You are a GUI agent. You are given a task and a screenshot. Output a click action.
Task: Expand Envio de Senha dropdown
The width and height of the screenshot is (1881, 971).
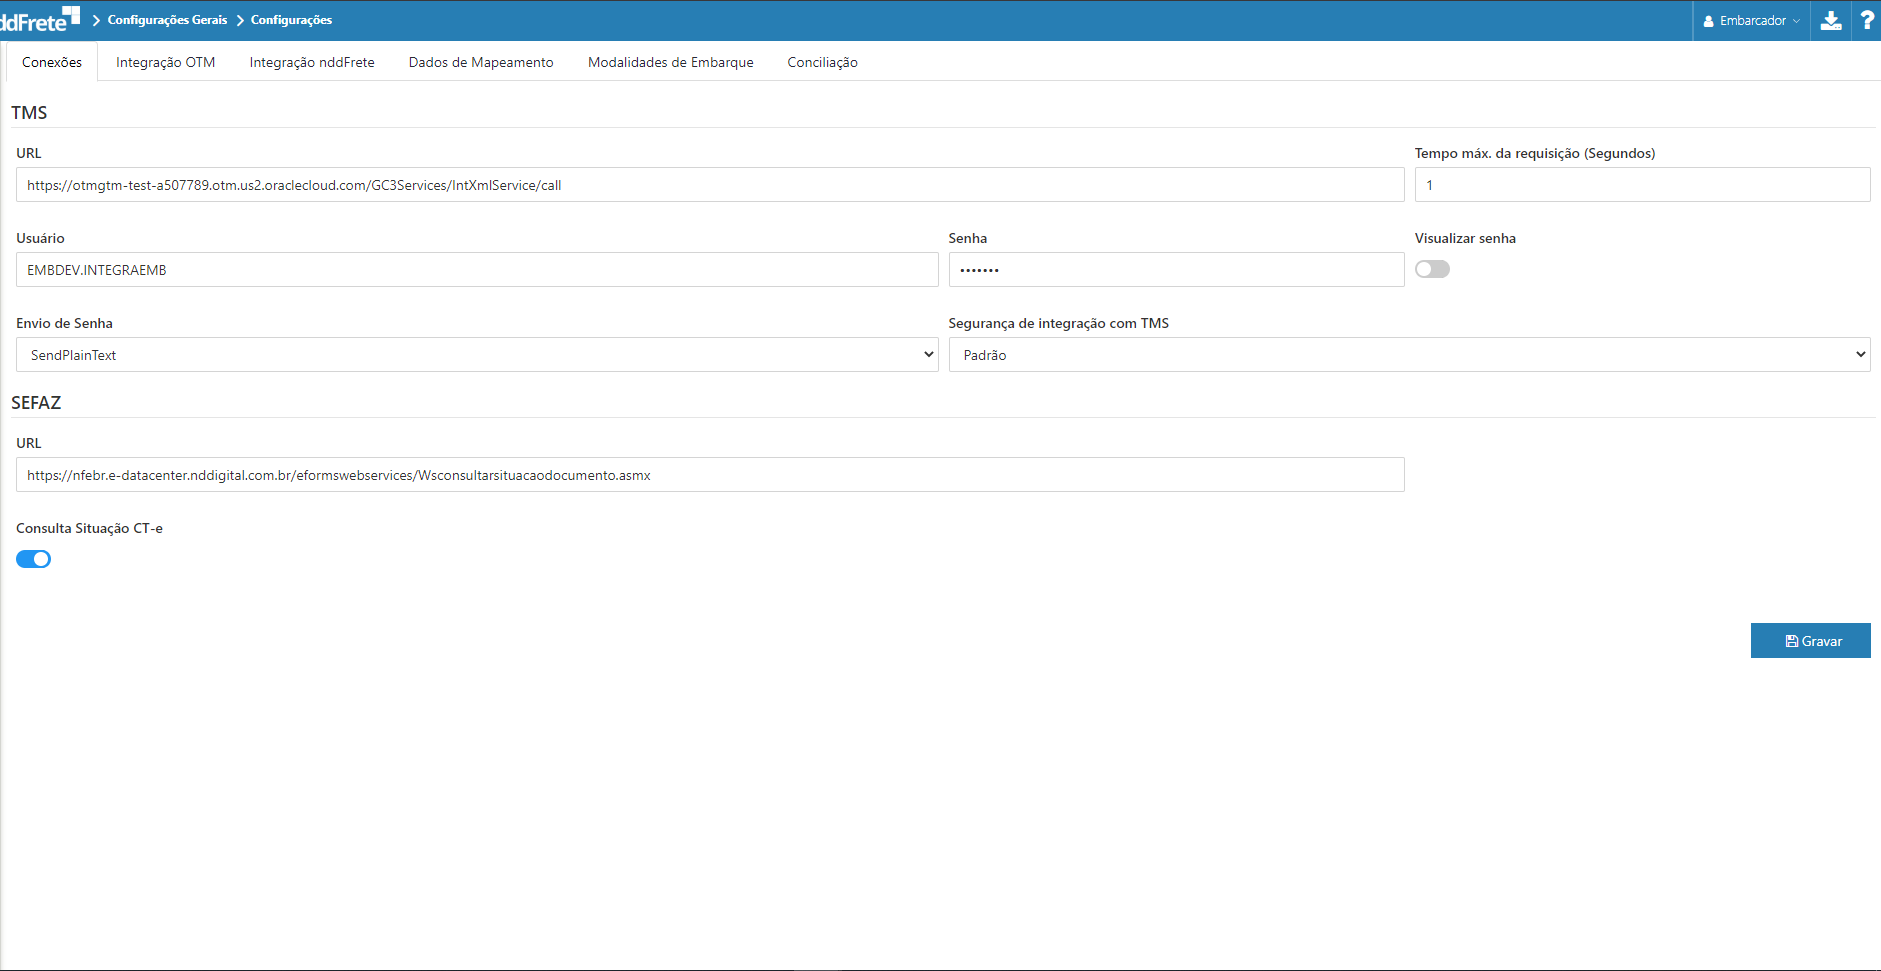pos(476,355)
